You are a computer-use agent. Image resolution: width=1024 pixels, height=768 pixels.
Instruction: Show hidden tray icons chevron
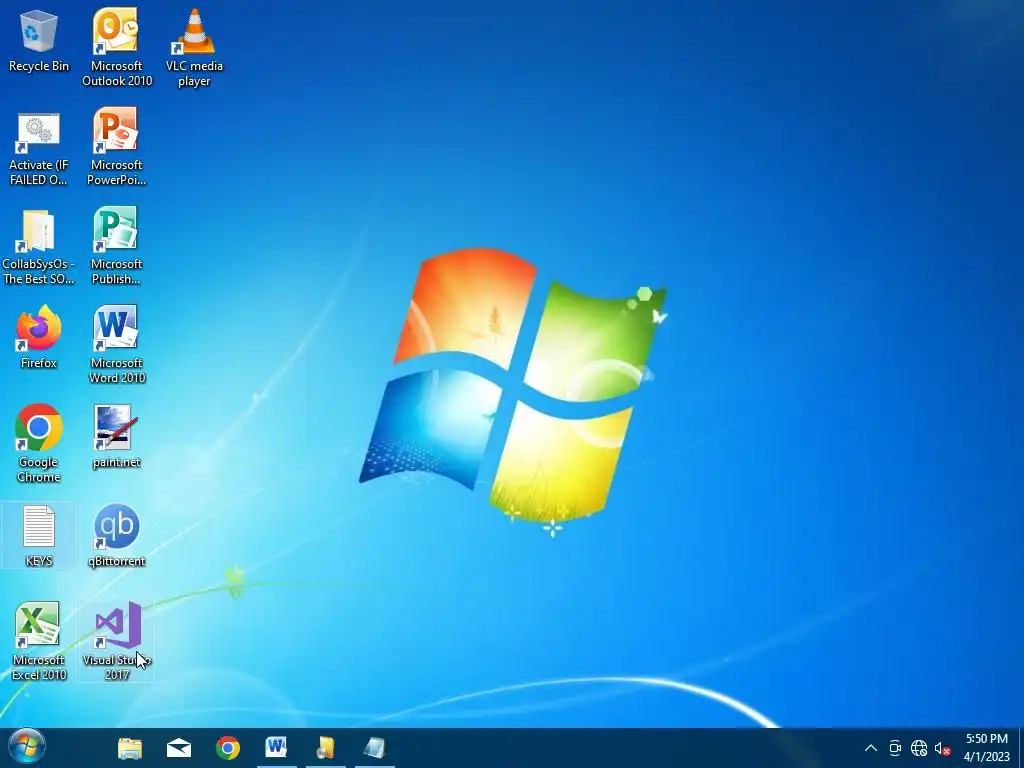click(x=871, y=748)
